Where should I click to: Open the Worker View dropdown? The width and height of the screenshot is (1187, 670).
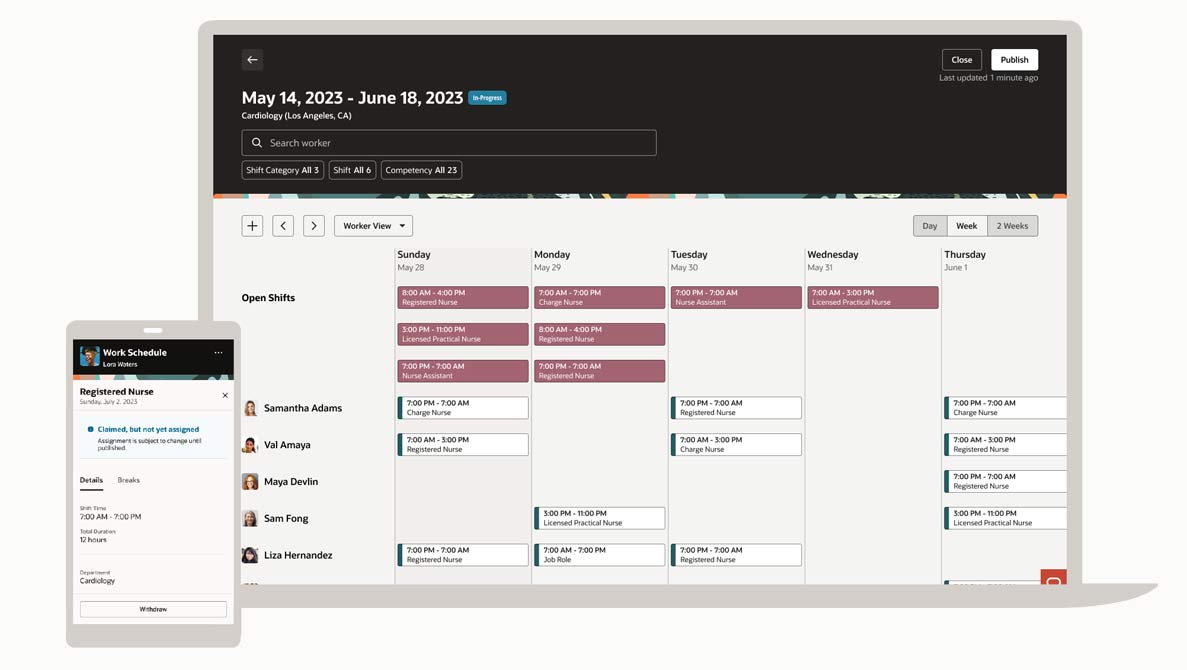pyautogui.click(x=373, y=226)
